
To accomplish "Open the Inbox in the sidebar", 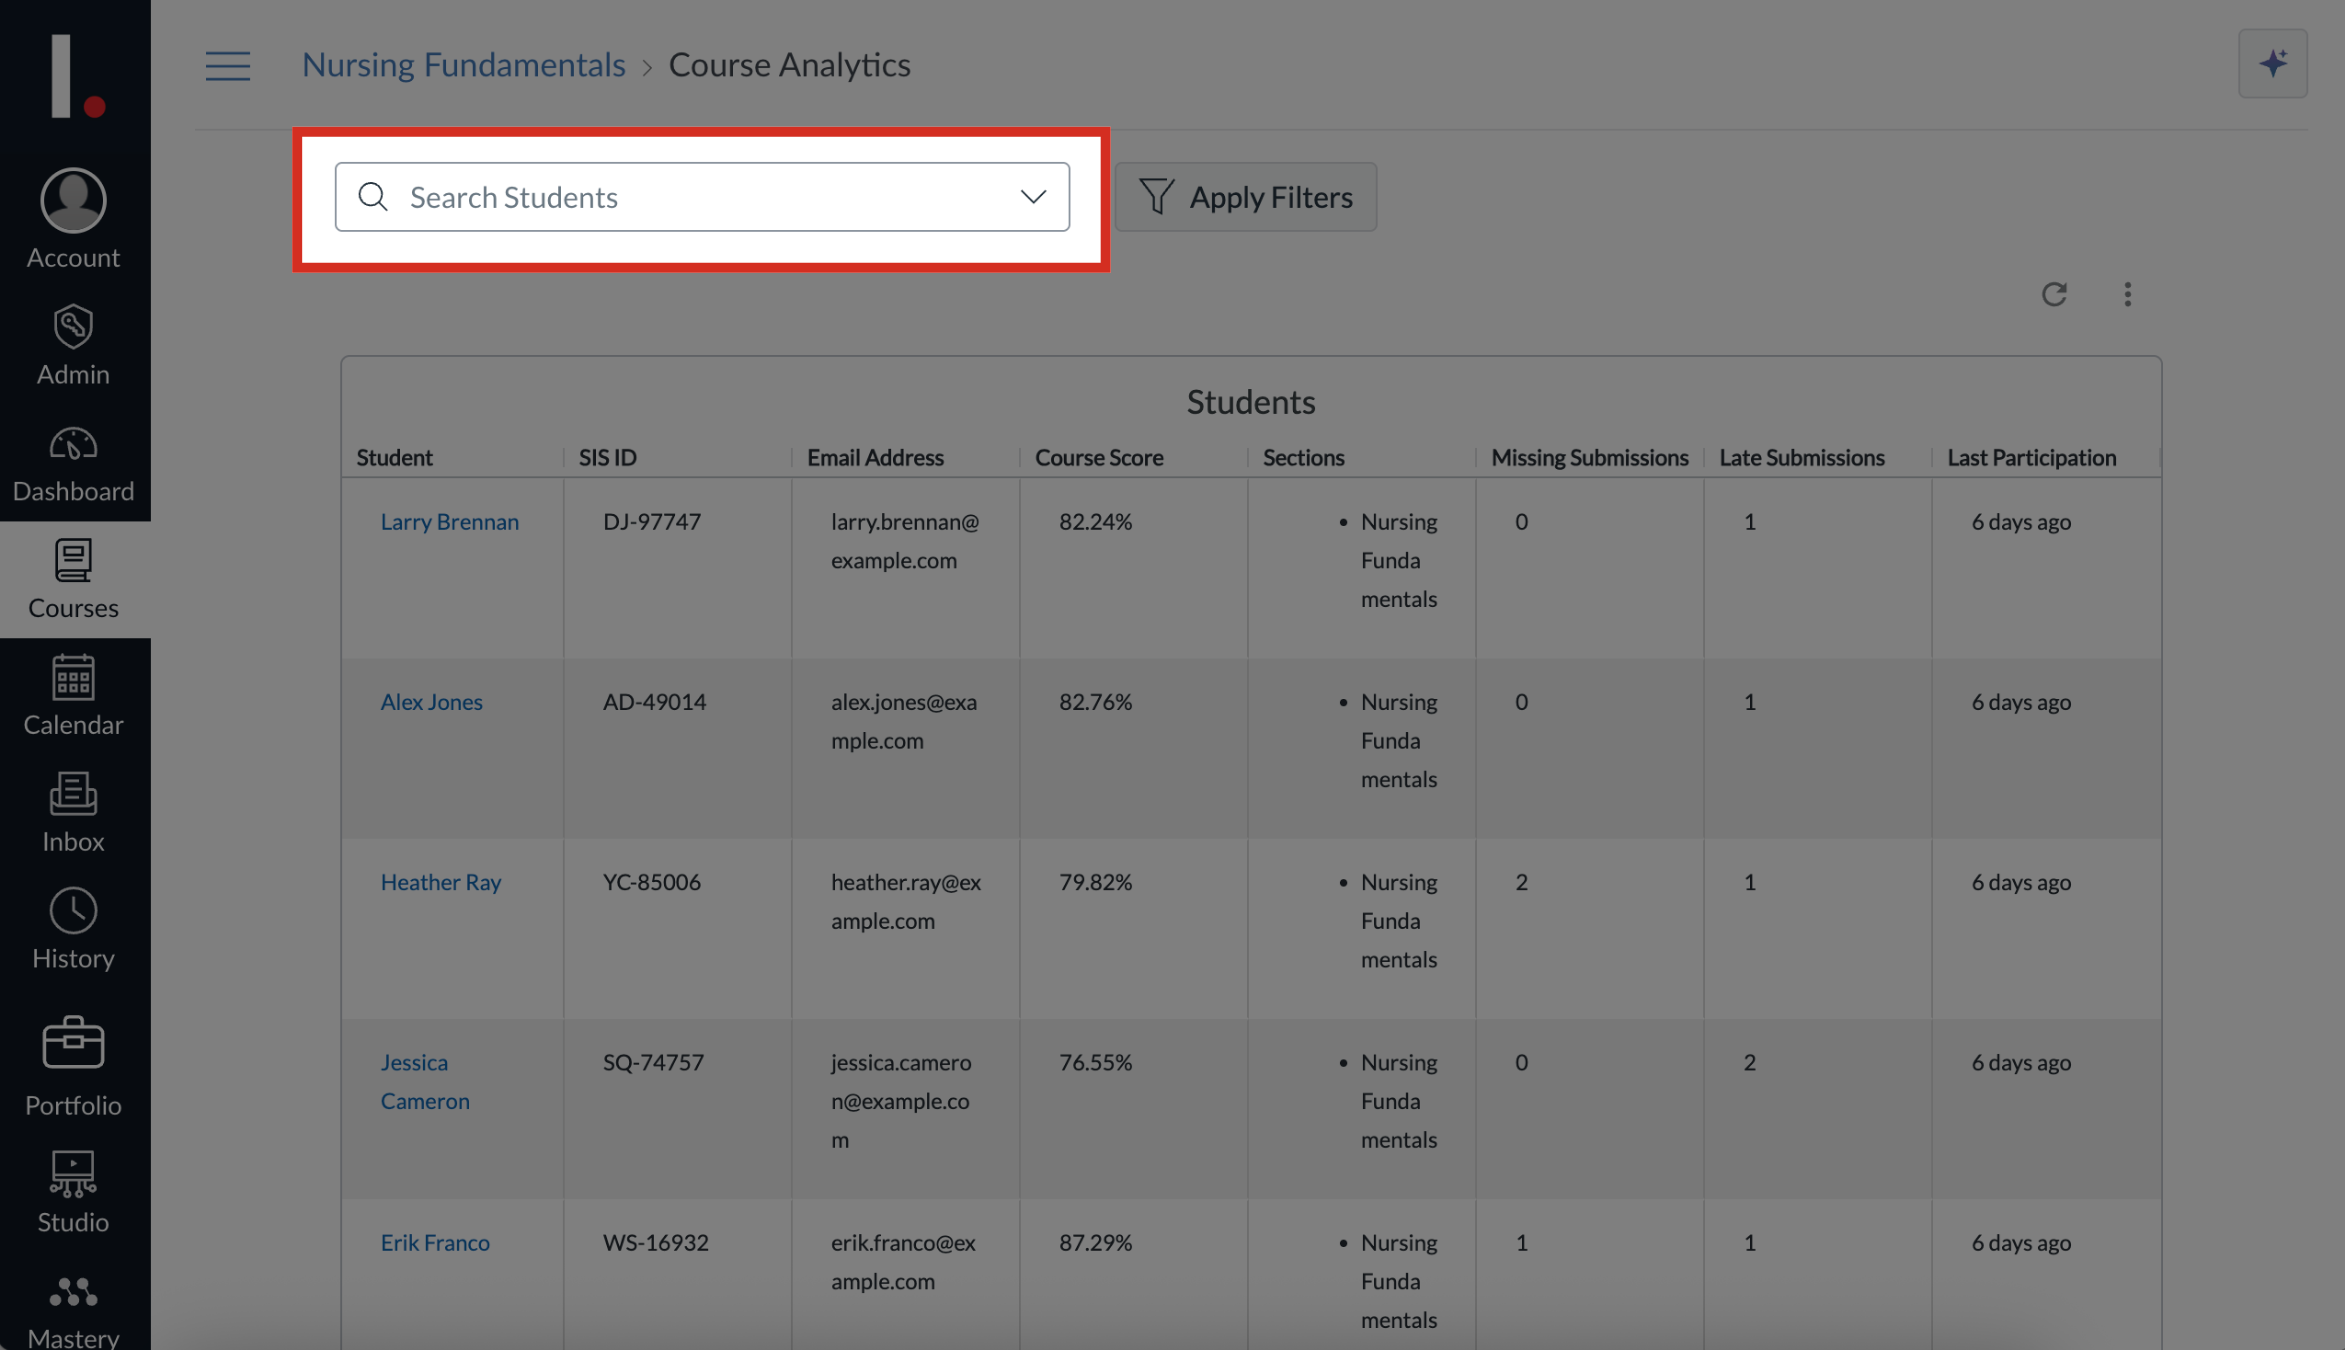I will (x=73, y=813).
